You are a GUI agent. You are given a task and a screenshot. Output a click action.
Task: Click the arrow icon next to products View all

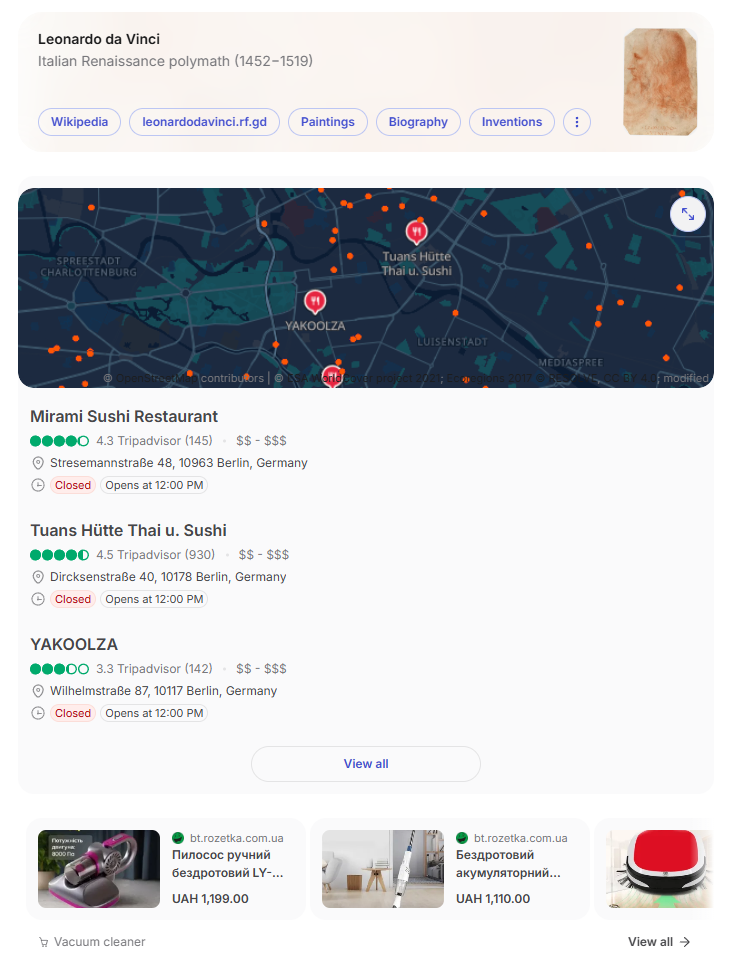[x=685, y=942]
